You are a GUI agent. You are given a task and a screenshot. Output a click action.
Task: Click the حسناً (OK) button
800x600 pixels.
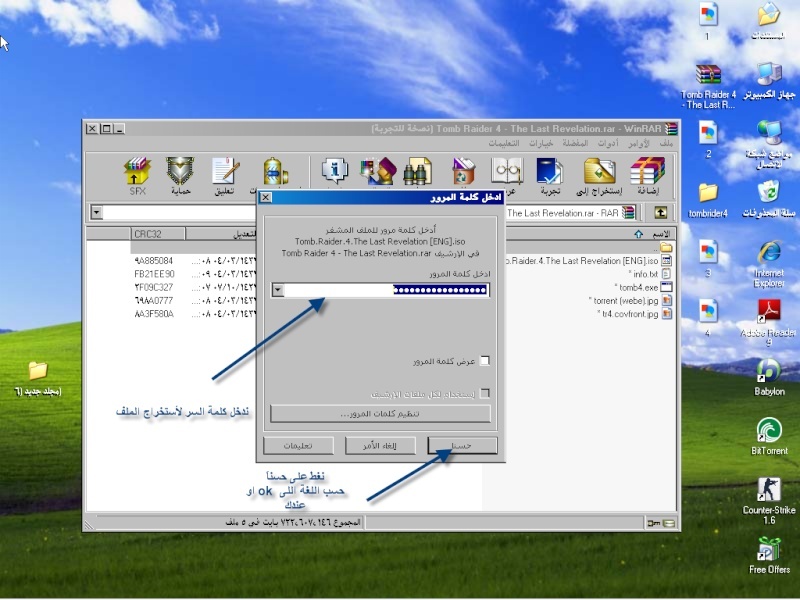[462, 445]
